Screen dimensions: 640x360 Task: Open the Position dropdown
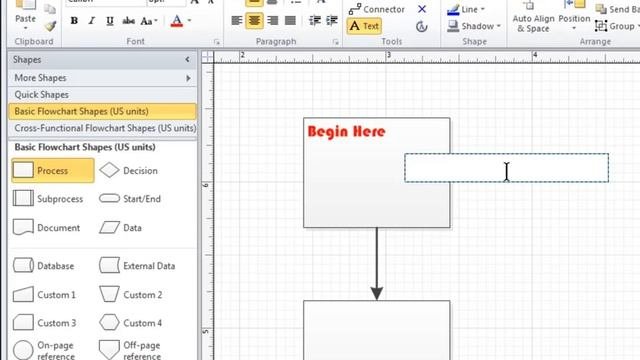[574, 17]
